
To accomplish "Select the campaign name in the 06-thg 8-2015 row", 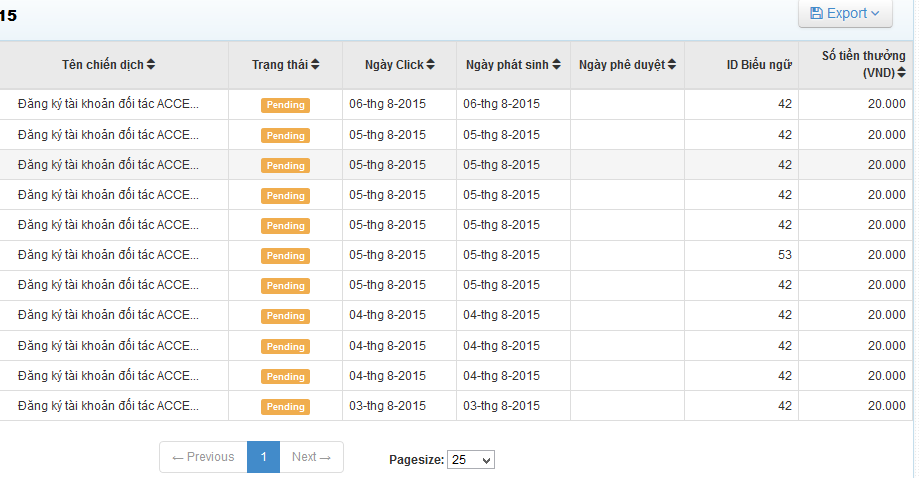I will 108,104.
